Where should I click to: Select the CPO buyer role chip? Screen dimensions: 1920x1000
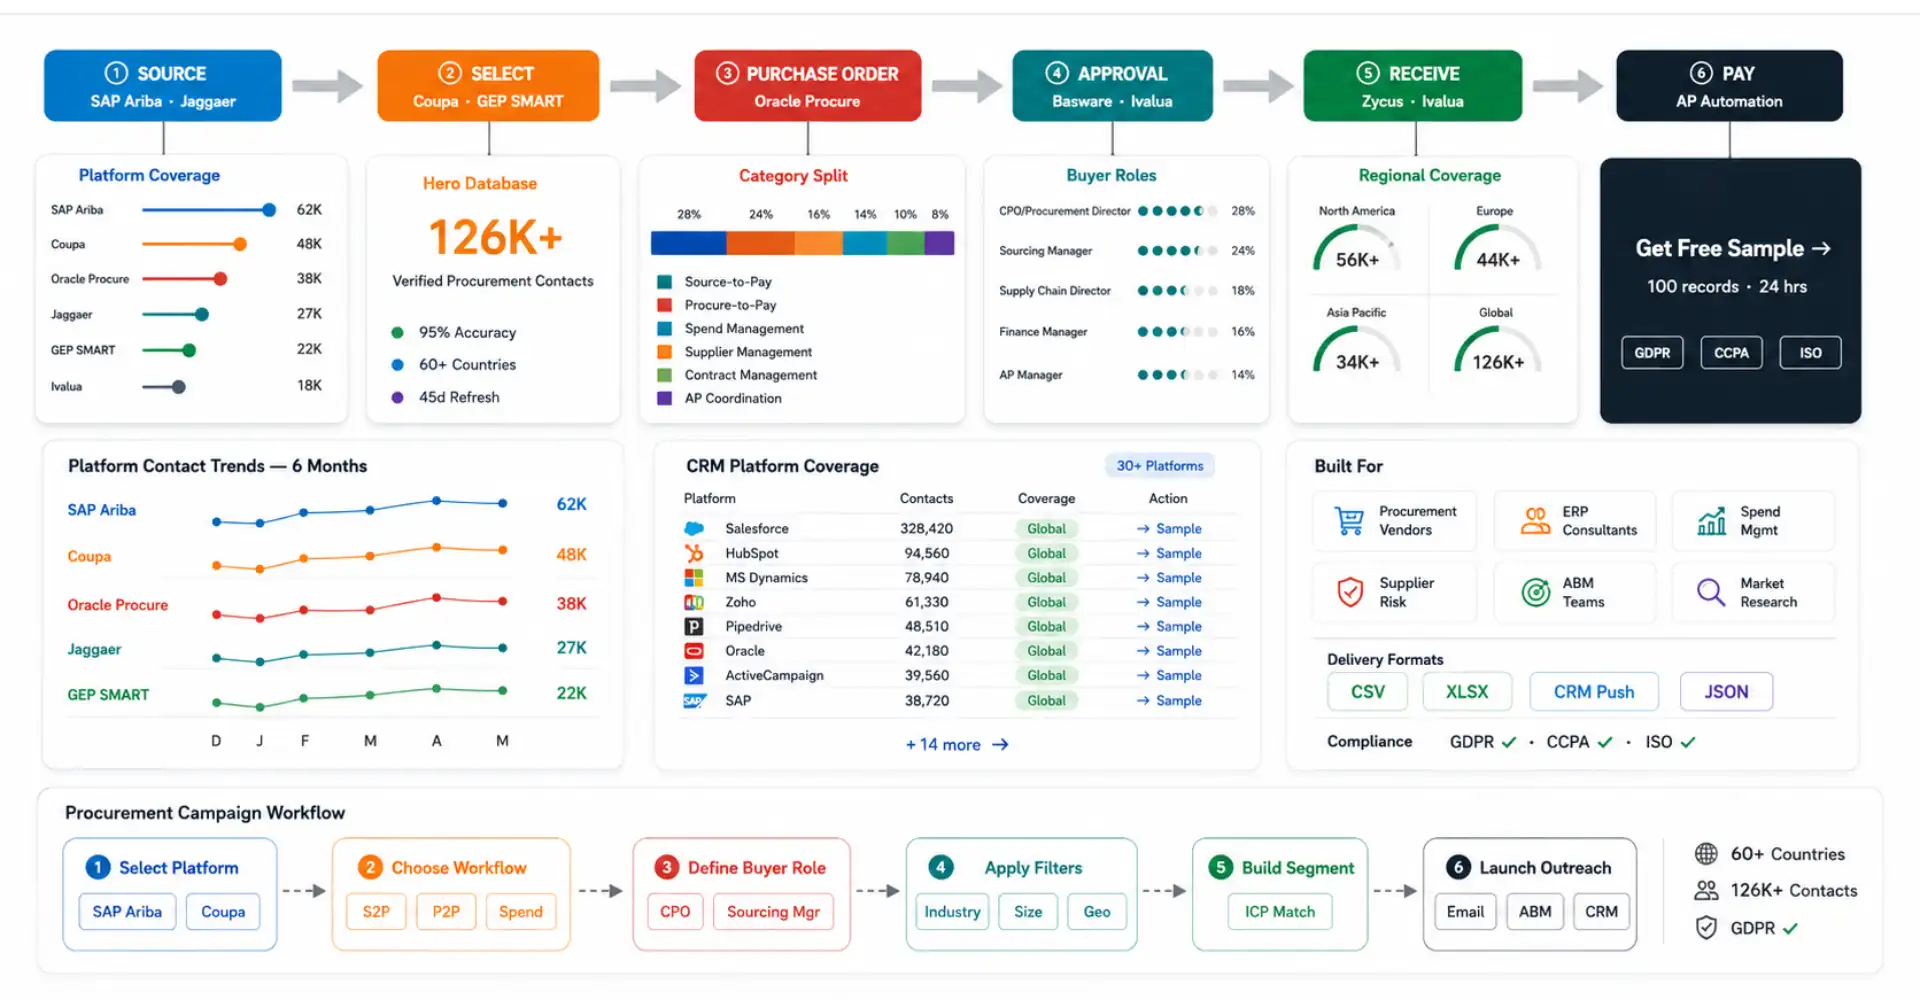[675, 912]
